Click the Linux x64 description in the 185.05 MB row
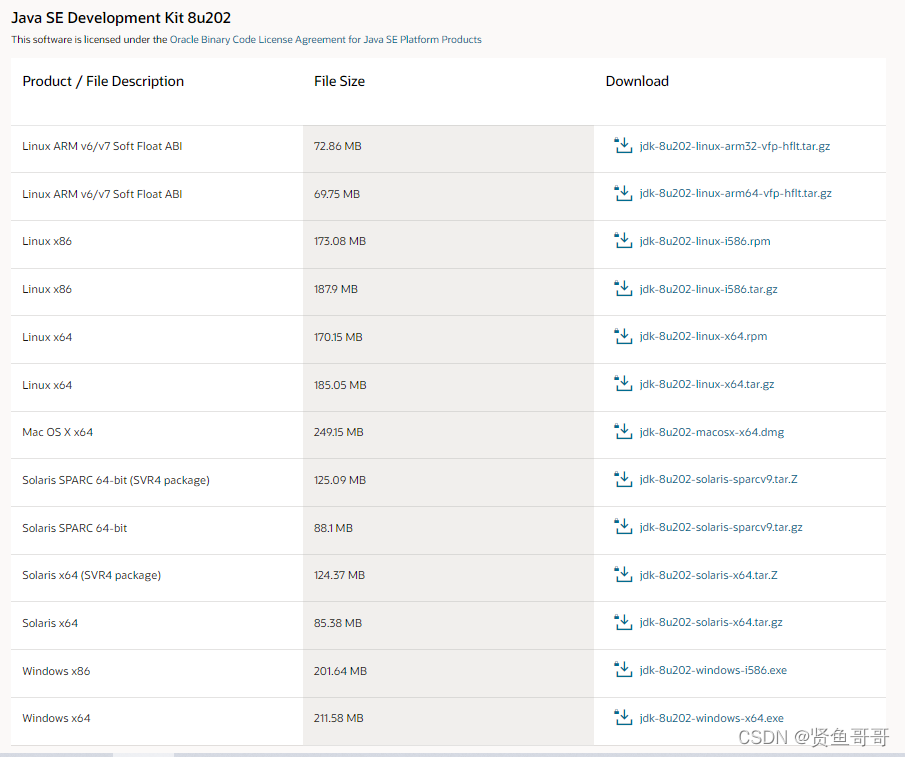This screenshot has height=757, width=905. tap(47, 385)
